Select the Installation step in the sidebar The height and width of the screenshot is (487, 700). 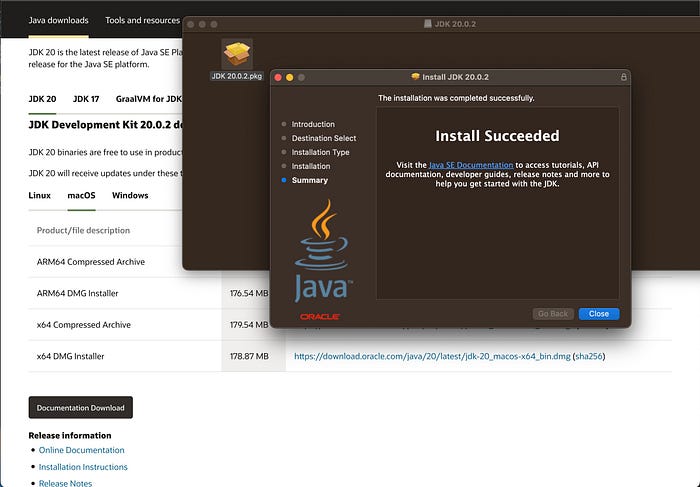[311, 166]
